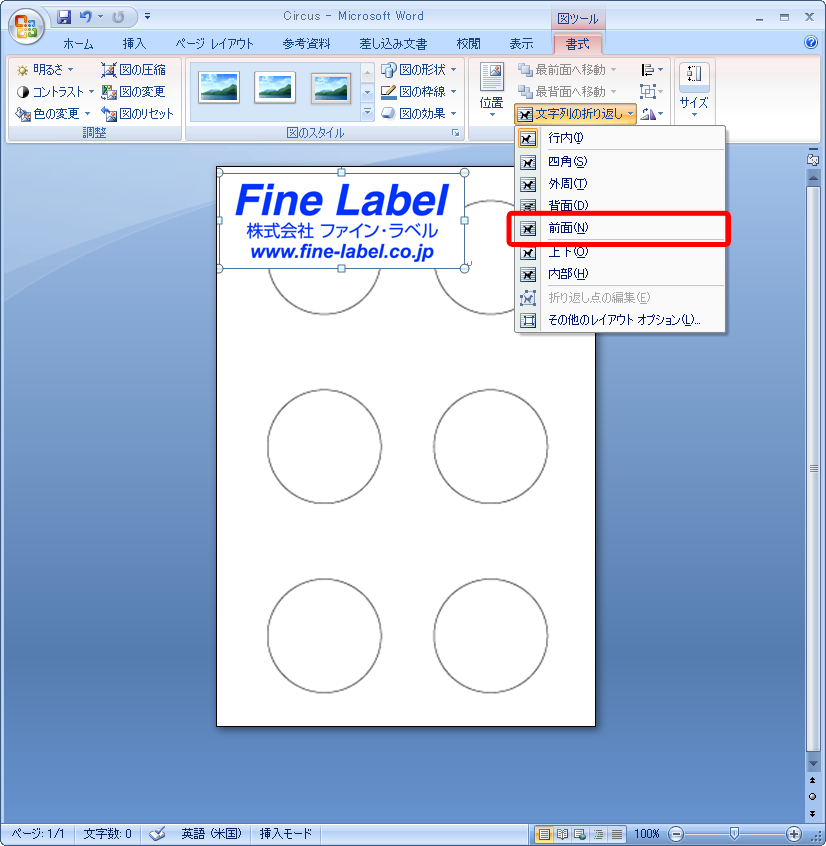Image resolution: width=826 pixels, height=846 pixels.
Task: Open the 校閲 tab
Action: coord(468,44)
